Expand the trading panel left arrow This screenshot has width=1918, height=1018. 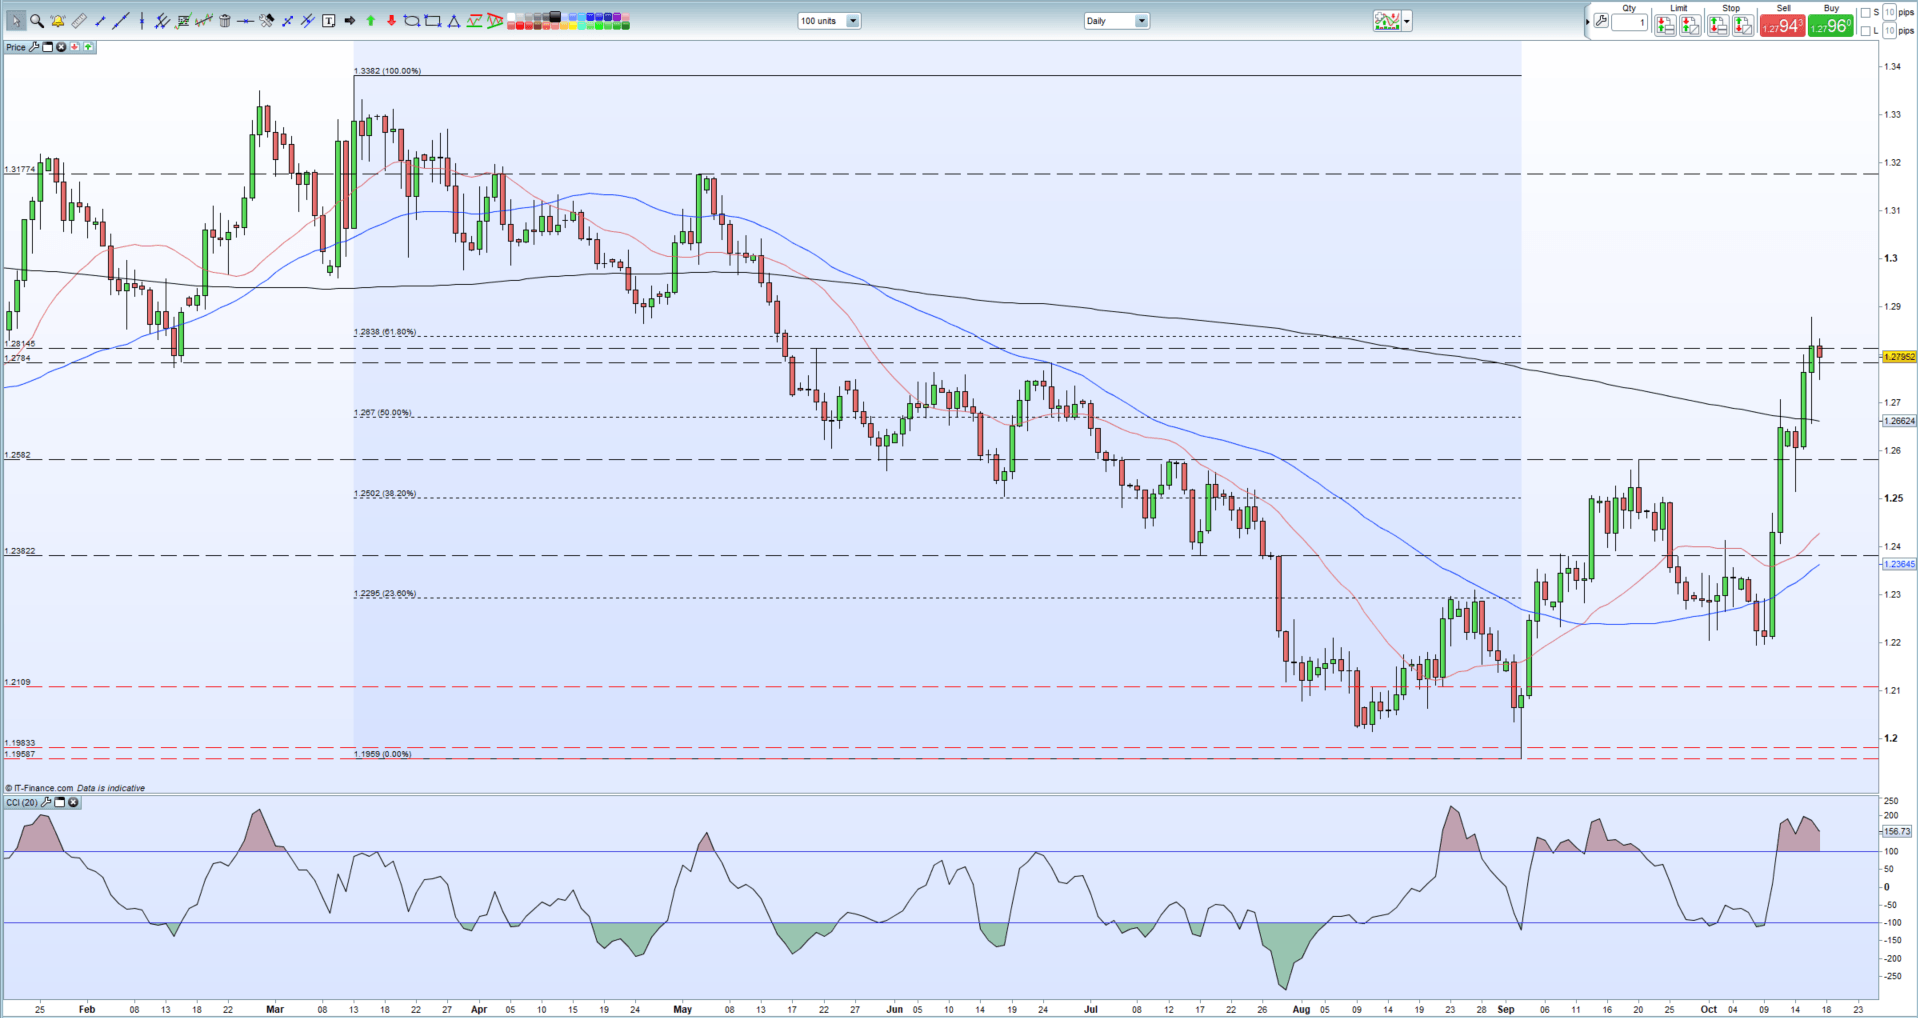click(1587, 22)
